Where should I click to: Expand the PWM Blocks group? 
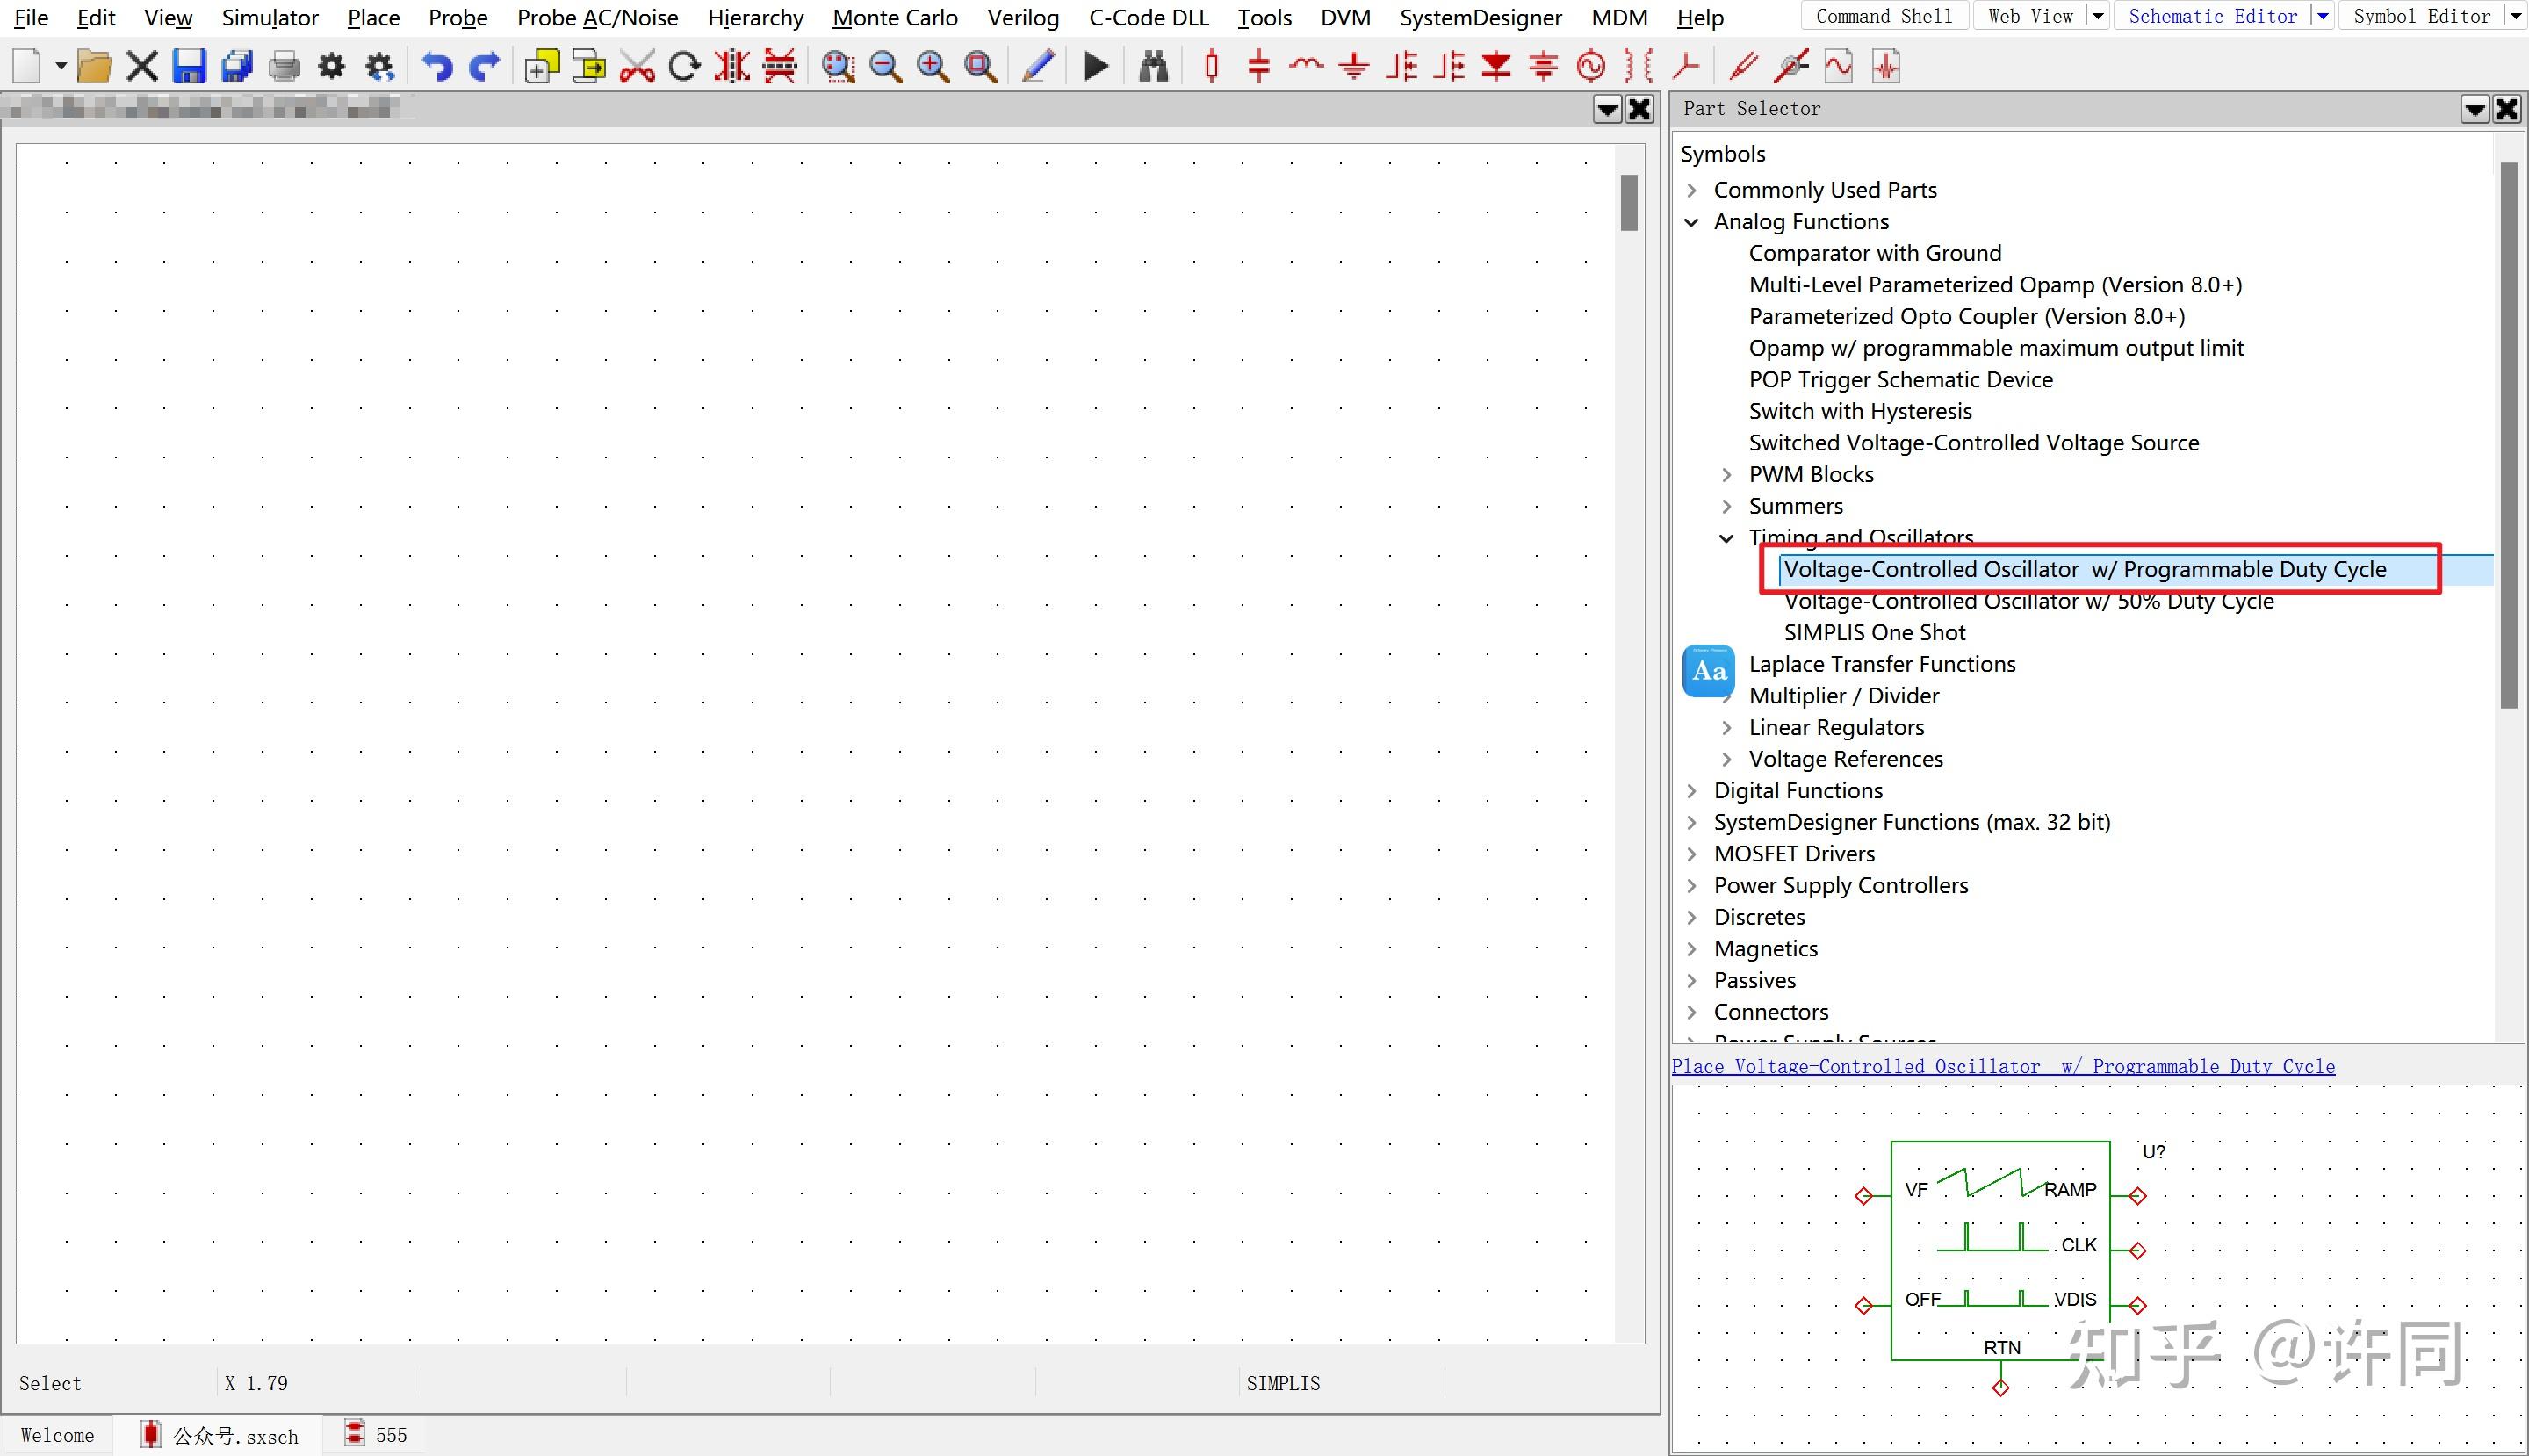(x=1727, y=475)
